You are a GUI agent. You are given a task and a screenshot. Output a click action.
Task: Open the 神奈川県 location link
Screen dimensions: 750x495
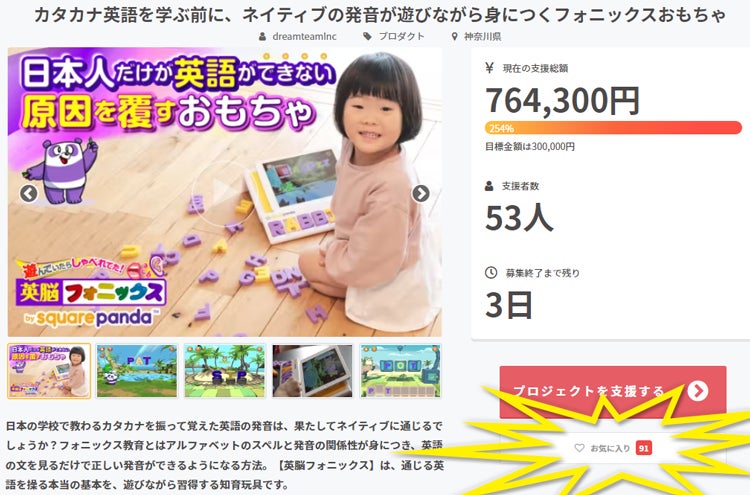[x=483, y=36]
